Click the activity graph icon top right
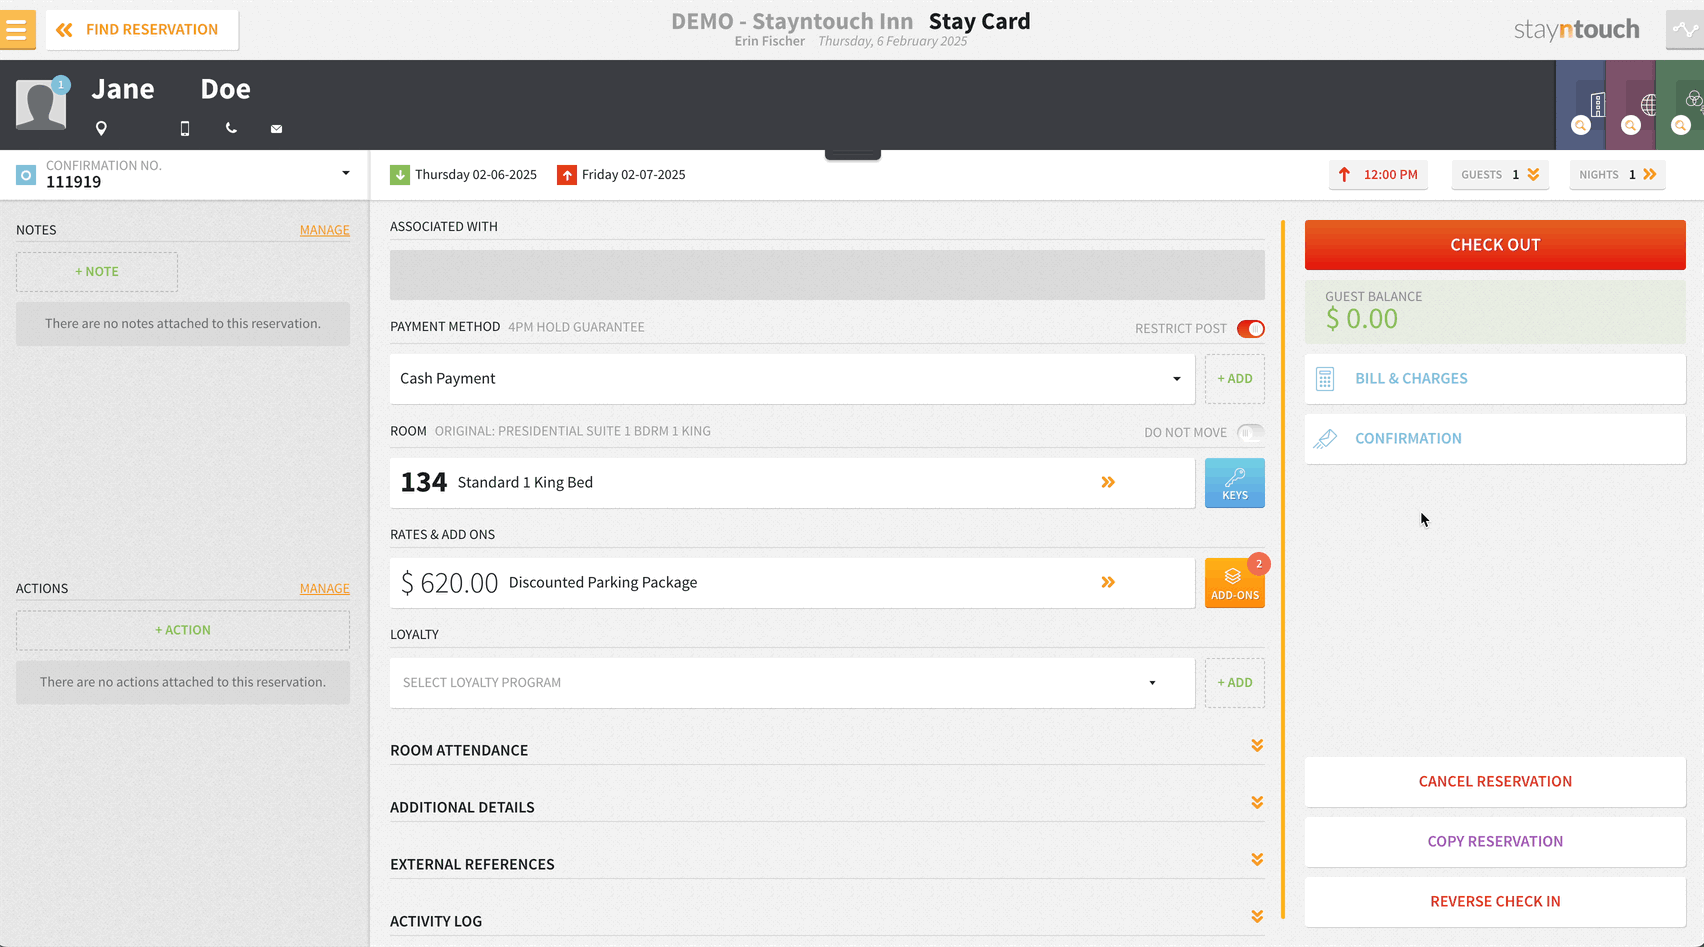The image size is (1704, 947). coord(1685,30)
